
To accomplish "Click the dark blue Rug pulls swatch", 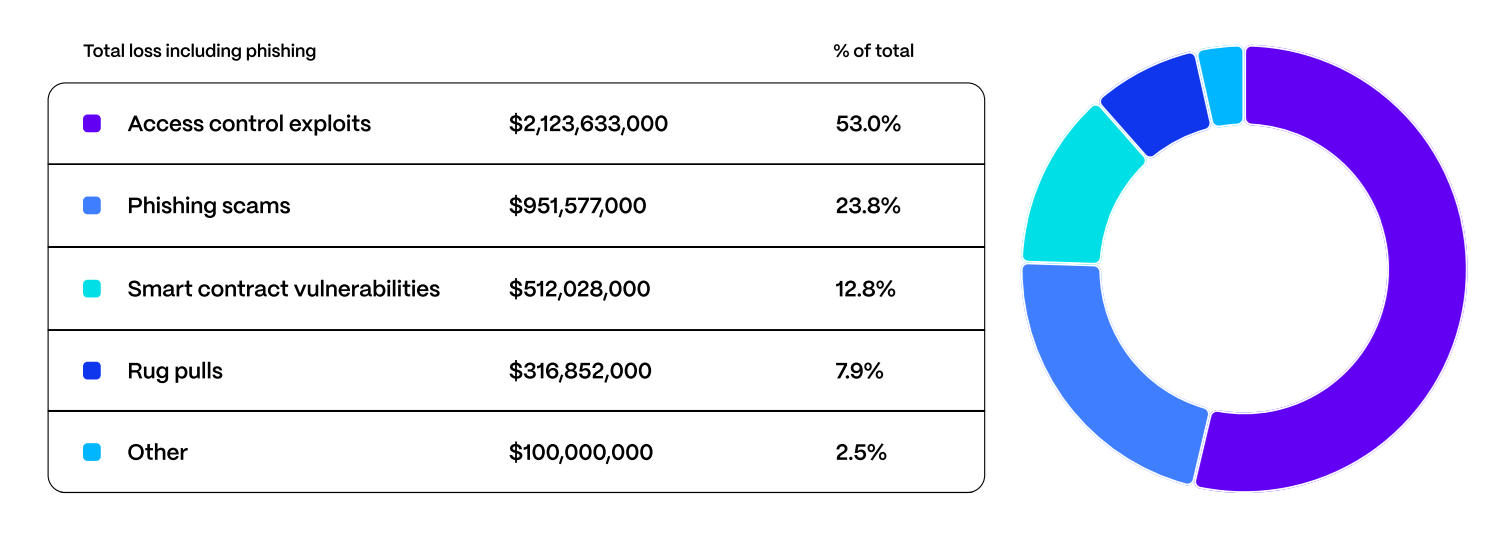I will click(92, 371).
